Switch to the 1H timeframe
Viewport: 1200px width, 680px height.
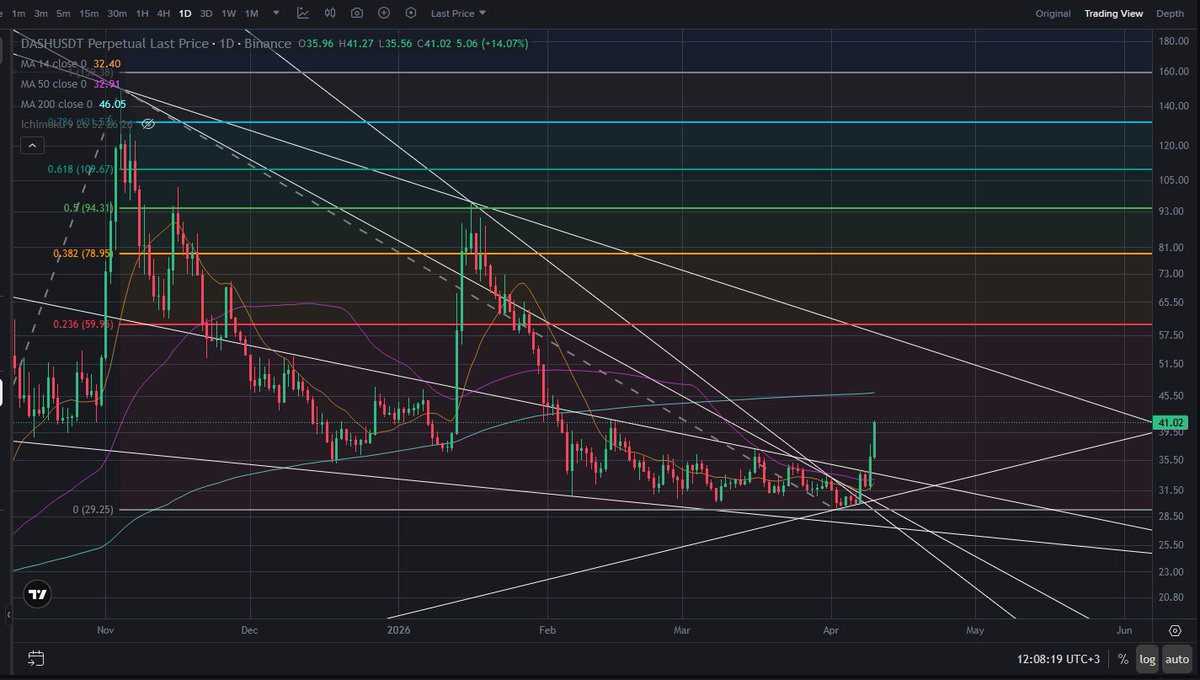(x=143, y=14)
